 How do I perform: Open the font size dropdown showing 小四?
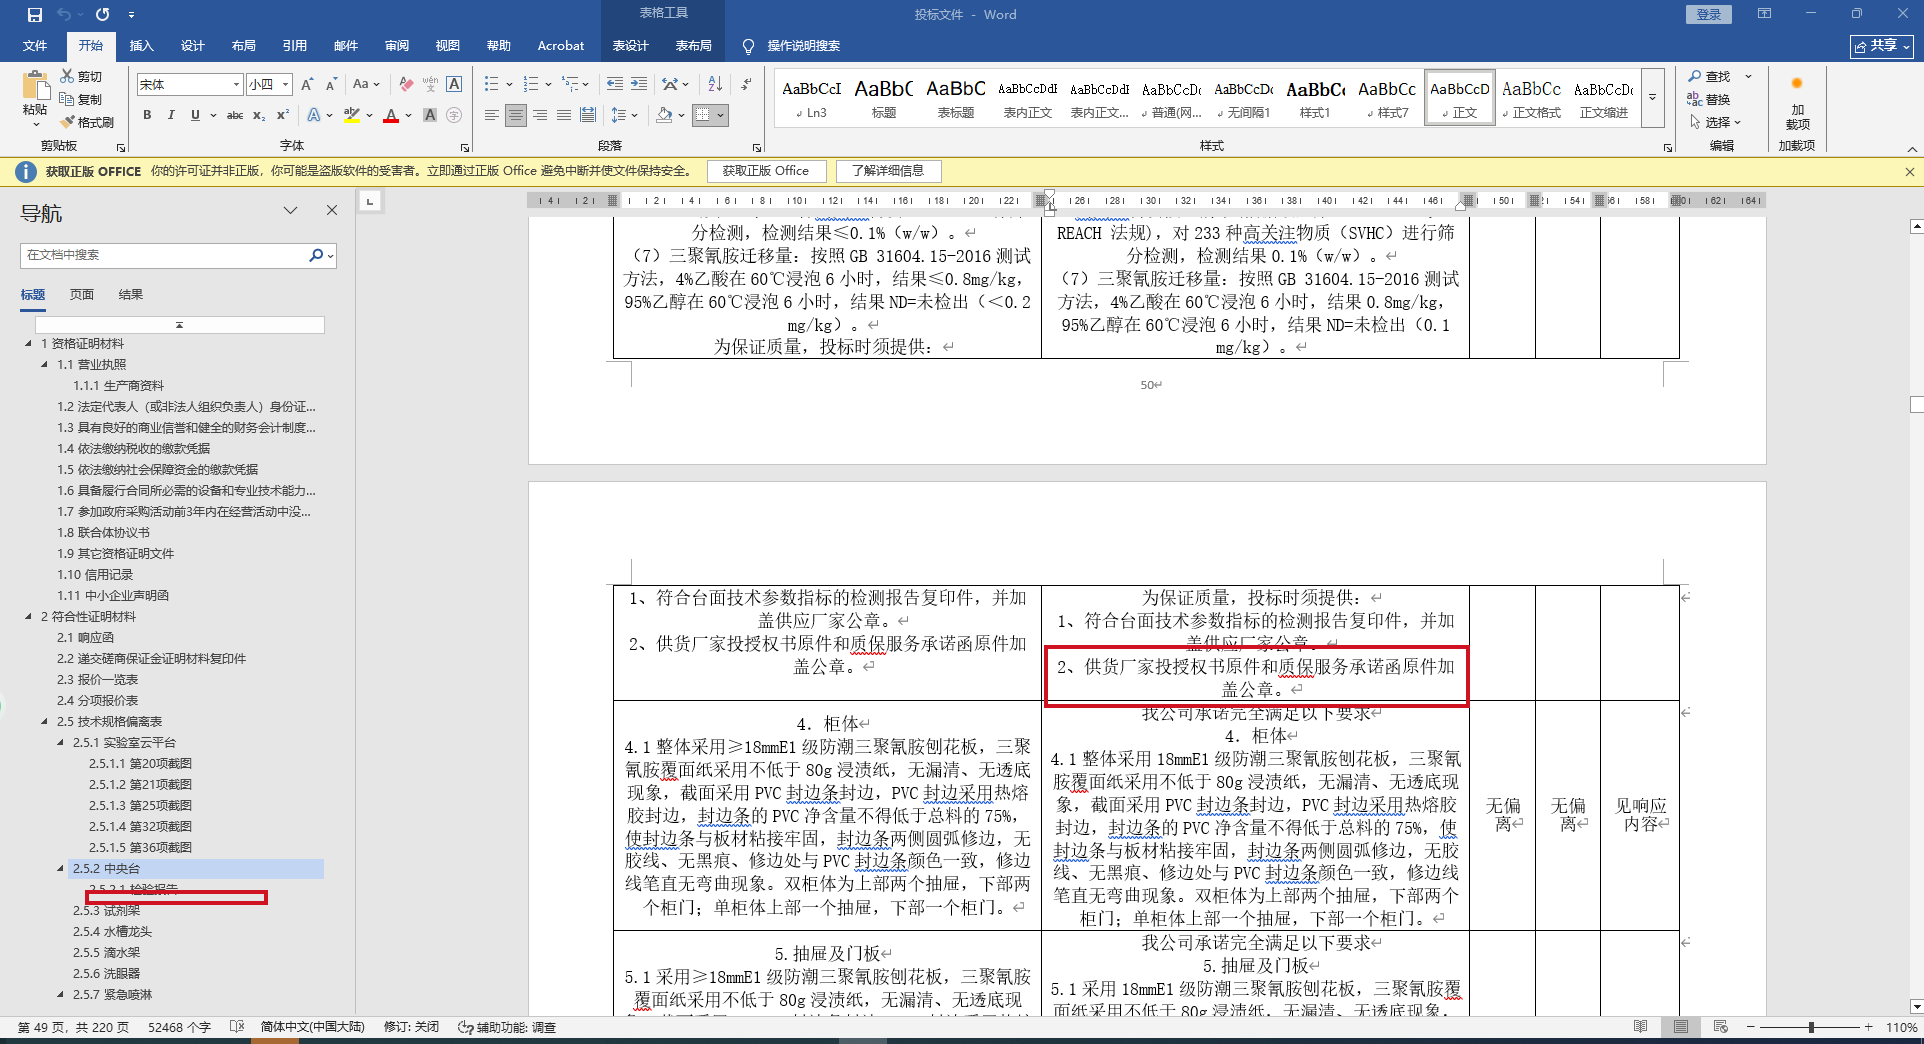(x=285, y=85)
